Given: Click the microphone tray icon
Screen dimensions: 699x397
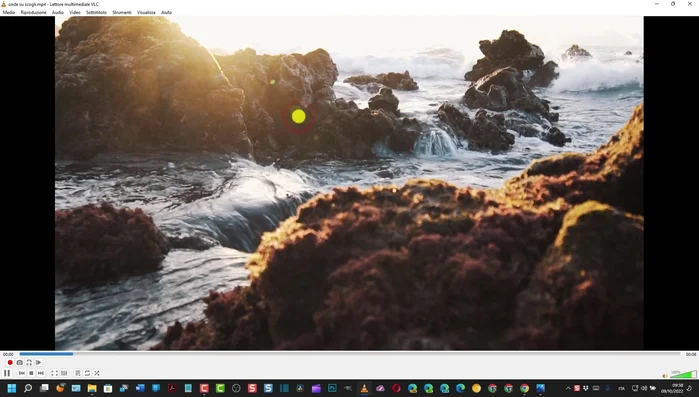Looking at the screenshot, I should tap(607, 389).
